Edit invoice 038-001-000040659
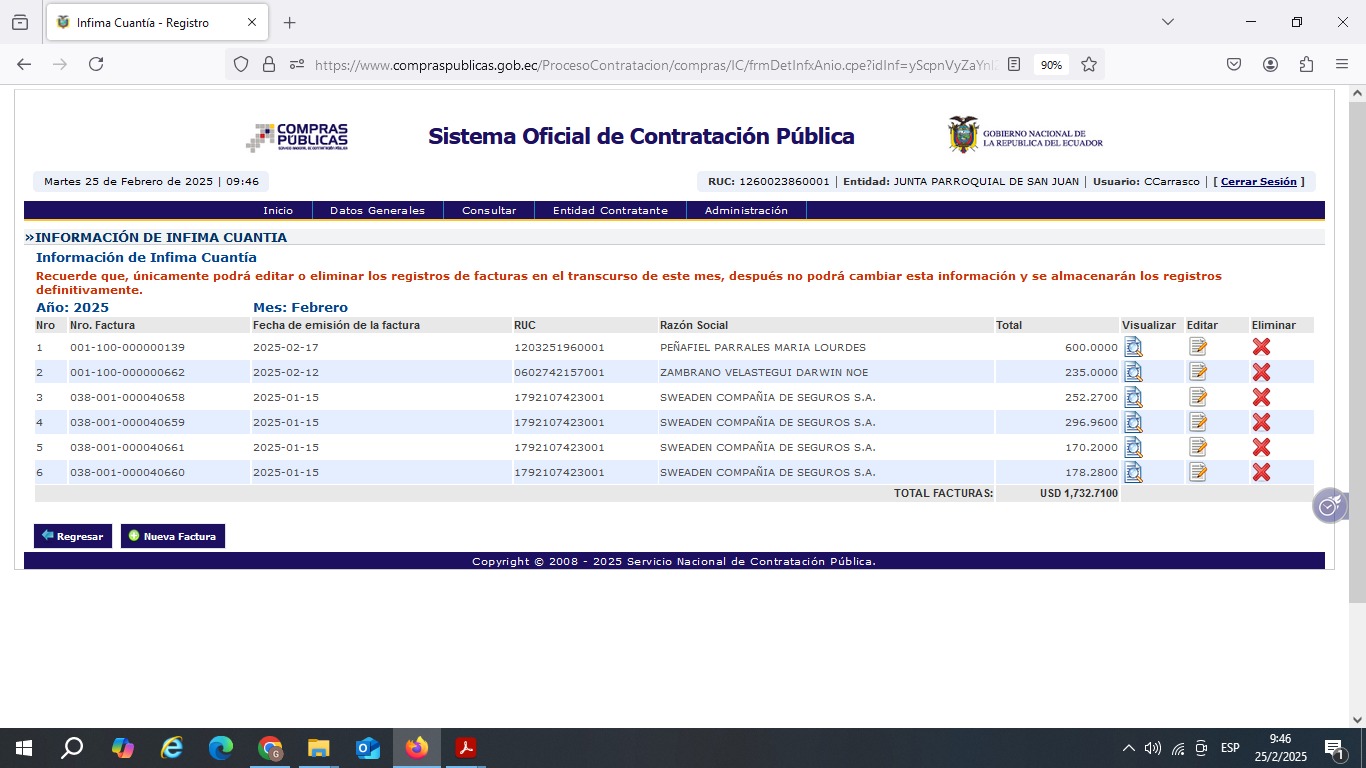Screen dimensions: 1366x768 [1197, 422]
